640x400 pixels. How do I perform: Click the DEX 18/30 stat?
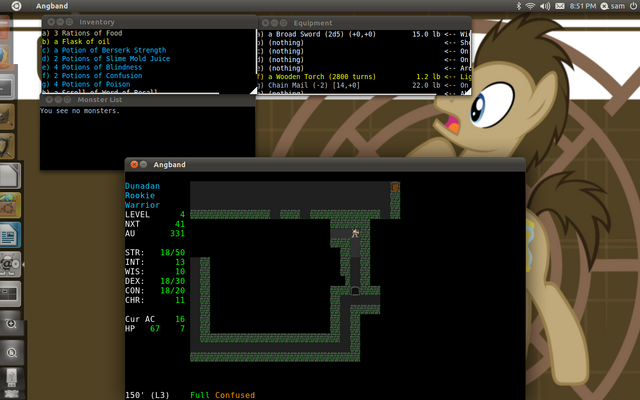[155, 281]
